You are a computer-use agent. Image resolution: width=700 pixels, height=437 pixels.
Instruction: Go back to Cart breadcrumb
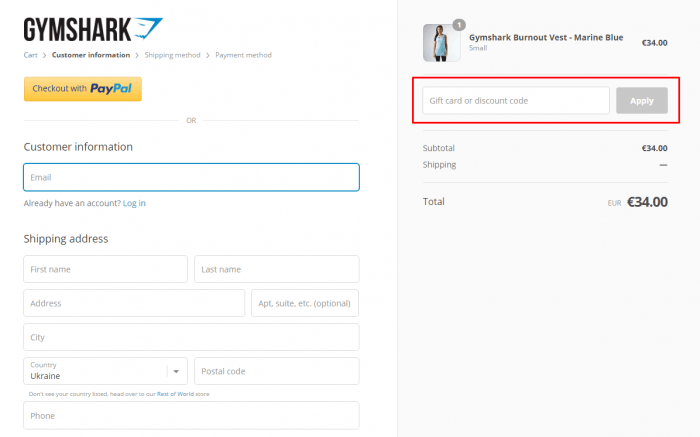[x=30, y=55]
